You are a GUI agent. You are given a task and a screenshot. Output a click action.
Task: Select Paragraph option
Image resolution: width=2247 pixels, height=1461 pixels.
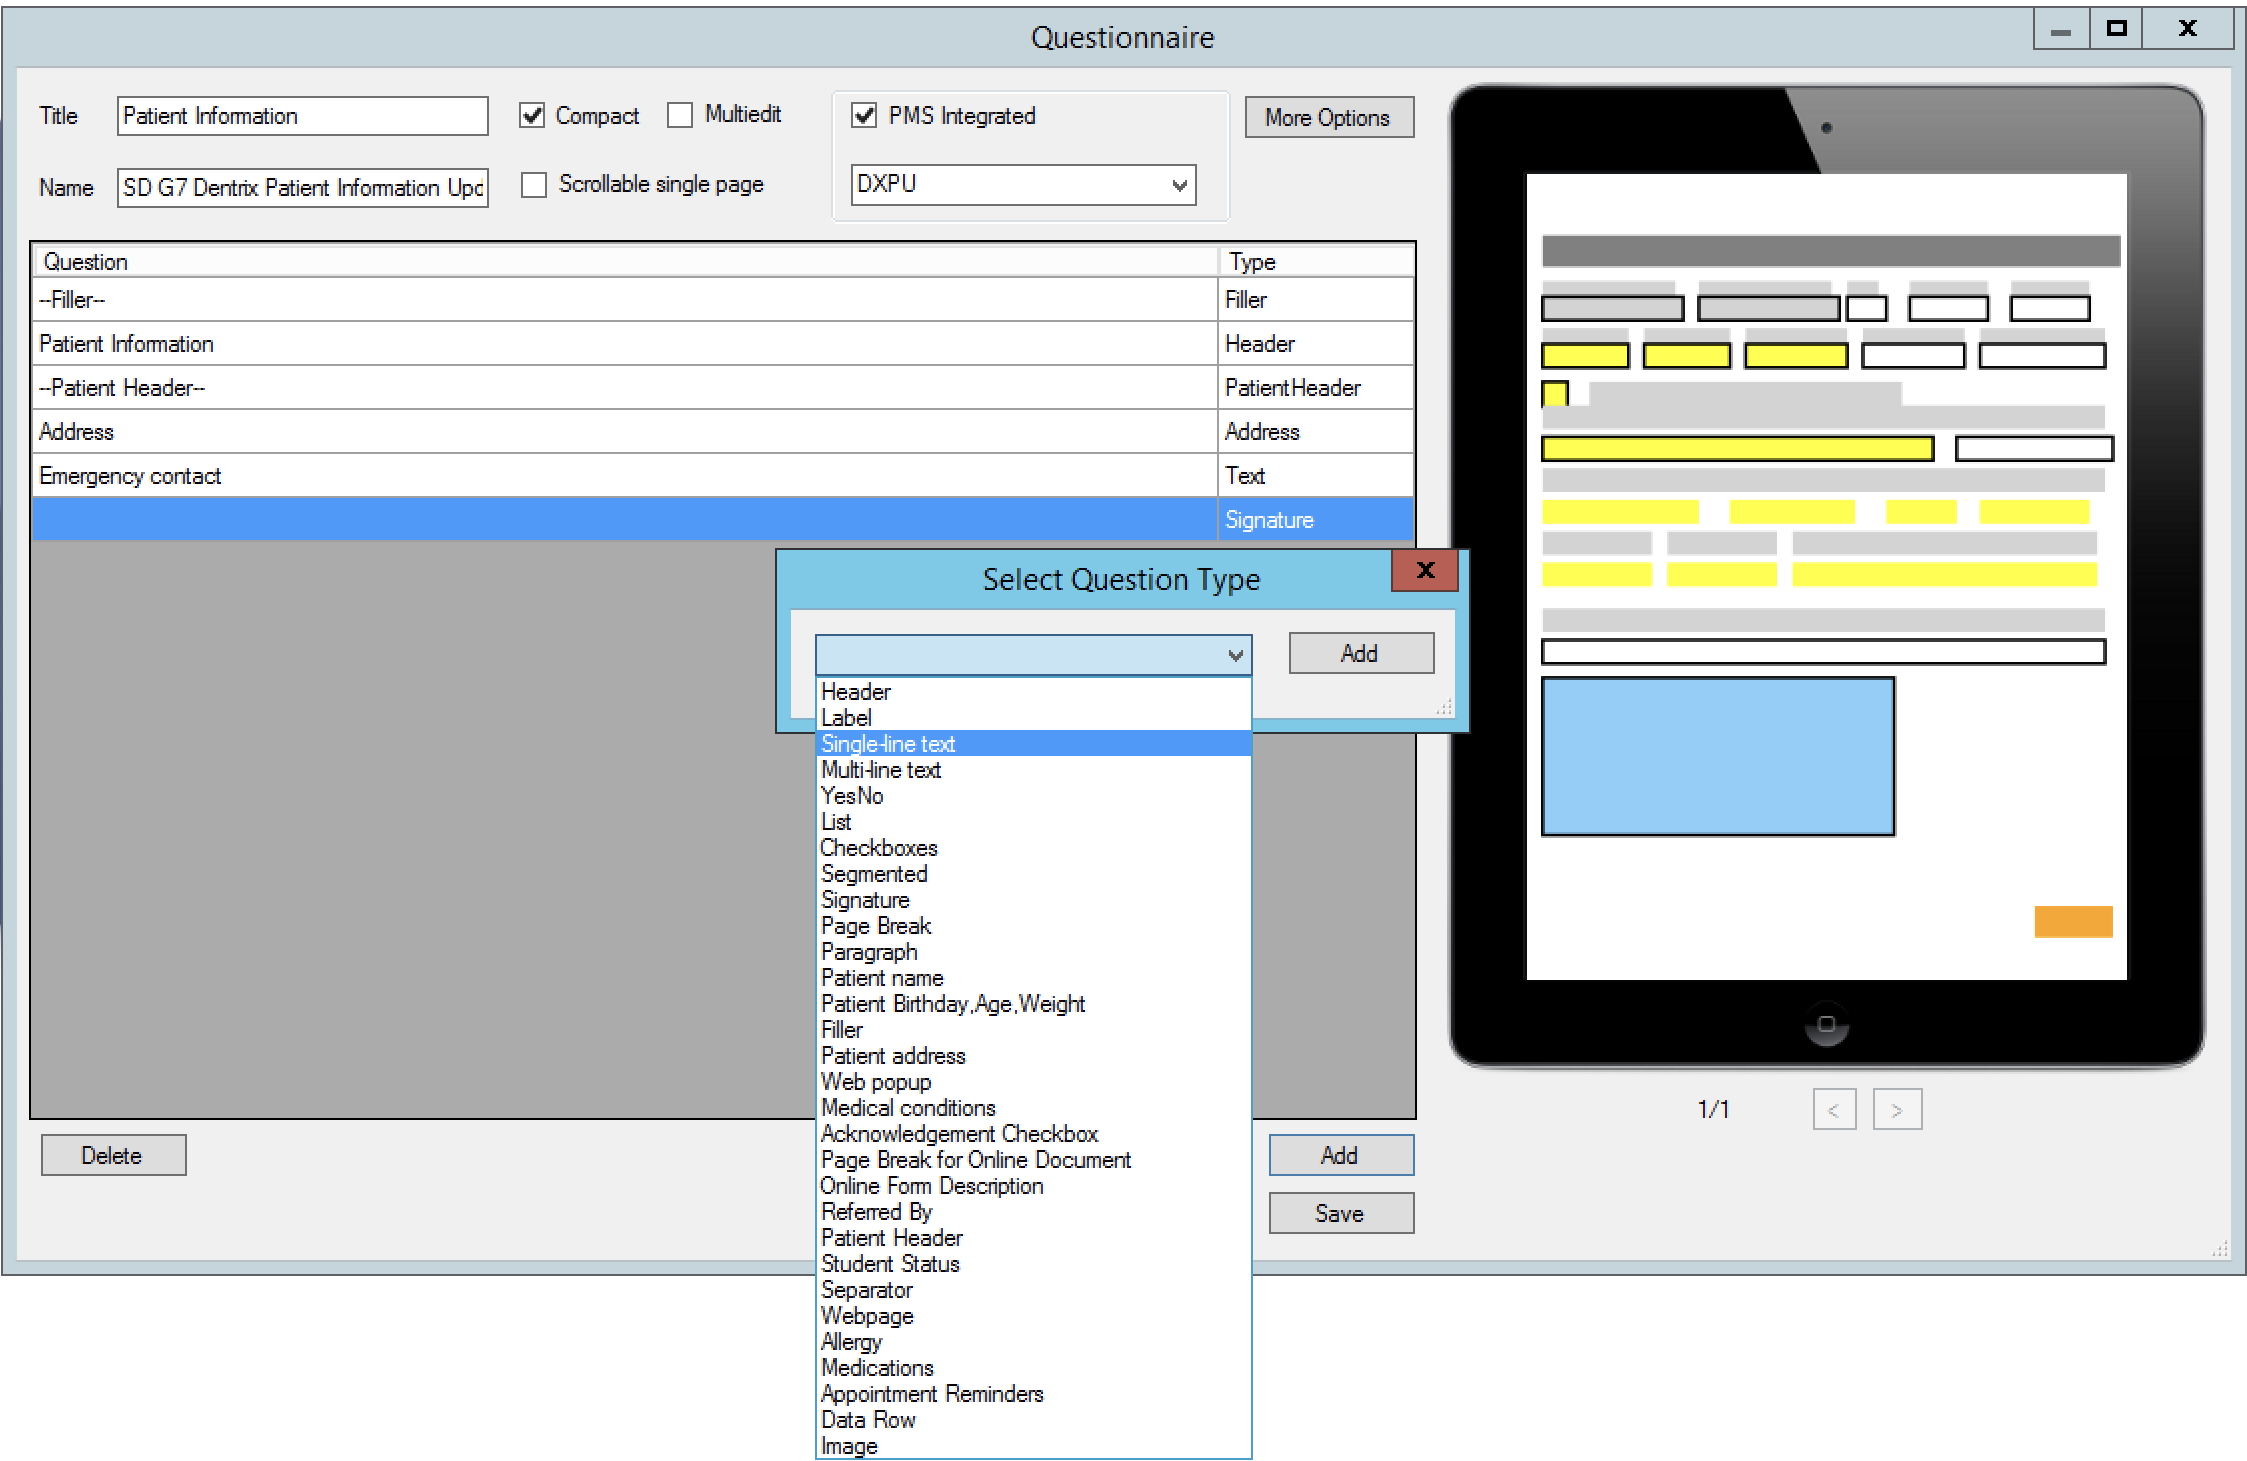pos(1033,952)
